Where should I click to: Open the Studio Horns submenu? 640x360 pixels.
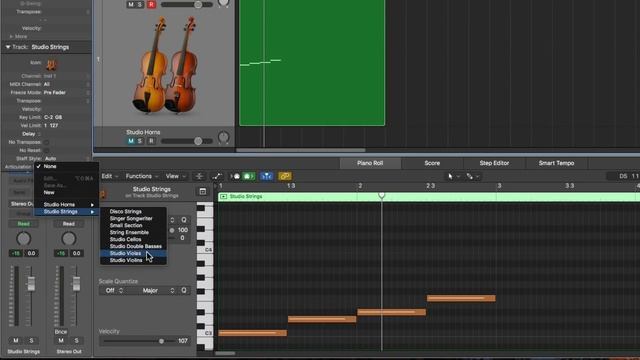67,204
